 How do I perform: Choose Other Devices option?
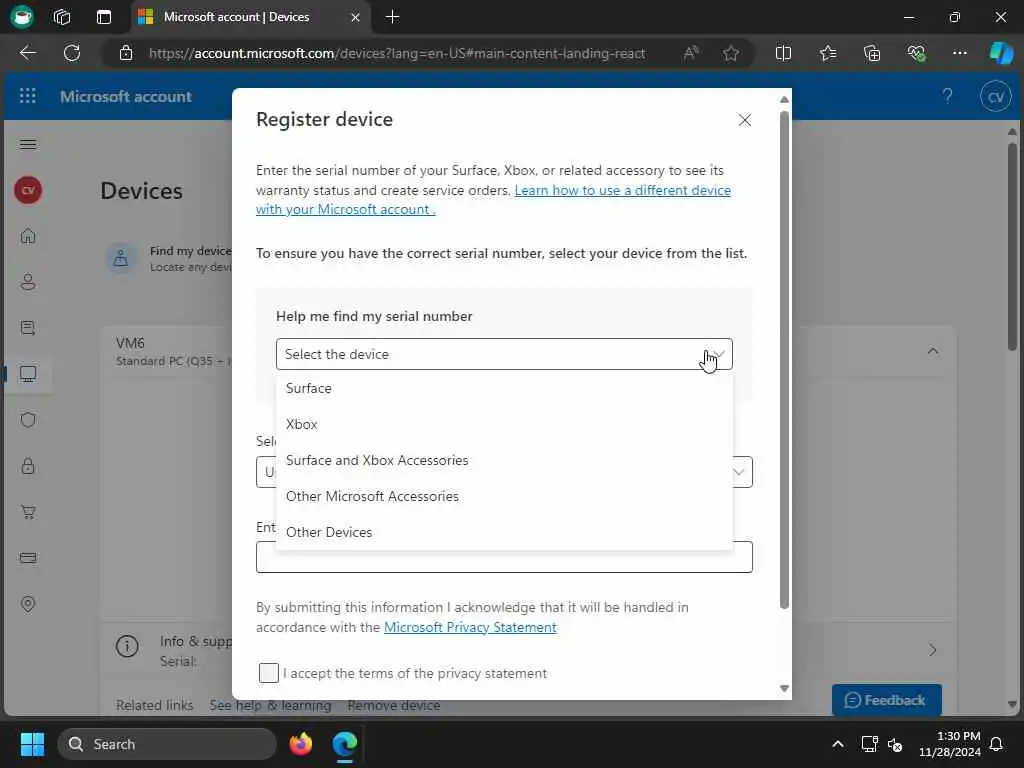point(504,532)
